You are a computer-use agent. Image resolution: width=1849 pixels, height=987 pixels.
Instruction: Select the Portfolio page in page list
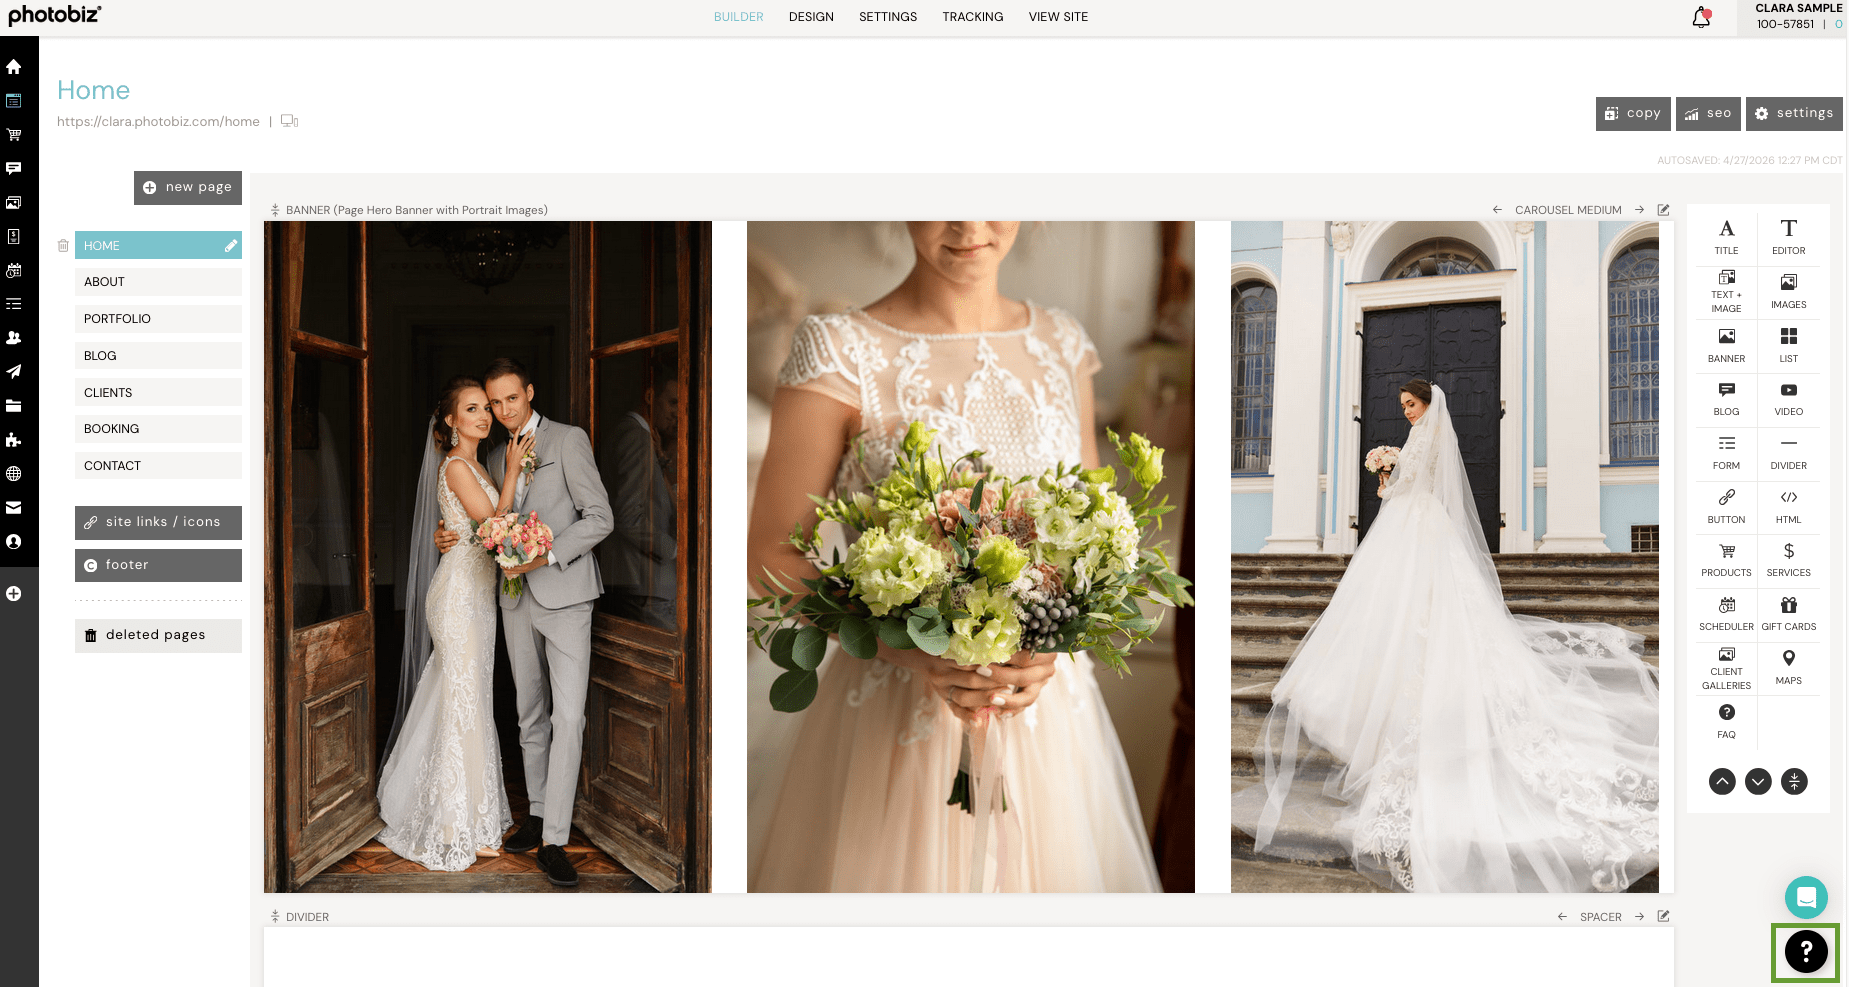pos(158,319)
